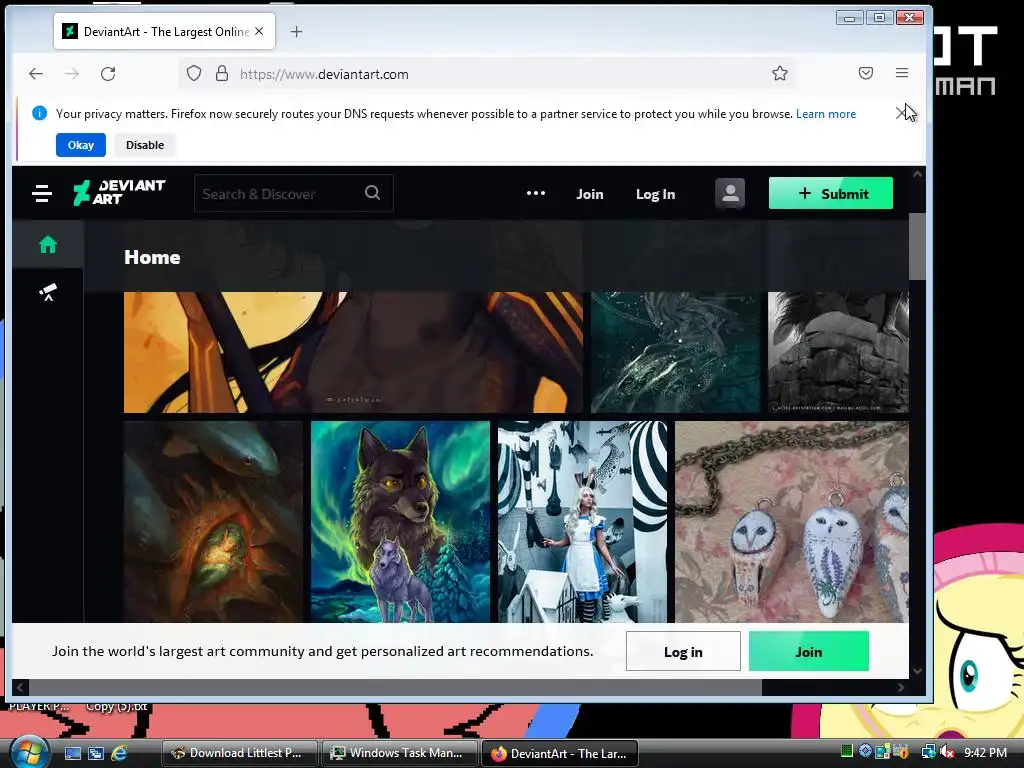Screen dimensions: 1024x768
Task: Close the DeviantArt browser tab
Action: click(259, 31)
